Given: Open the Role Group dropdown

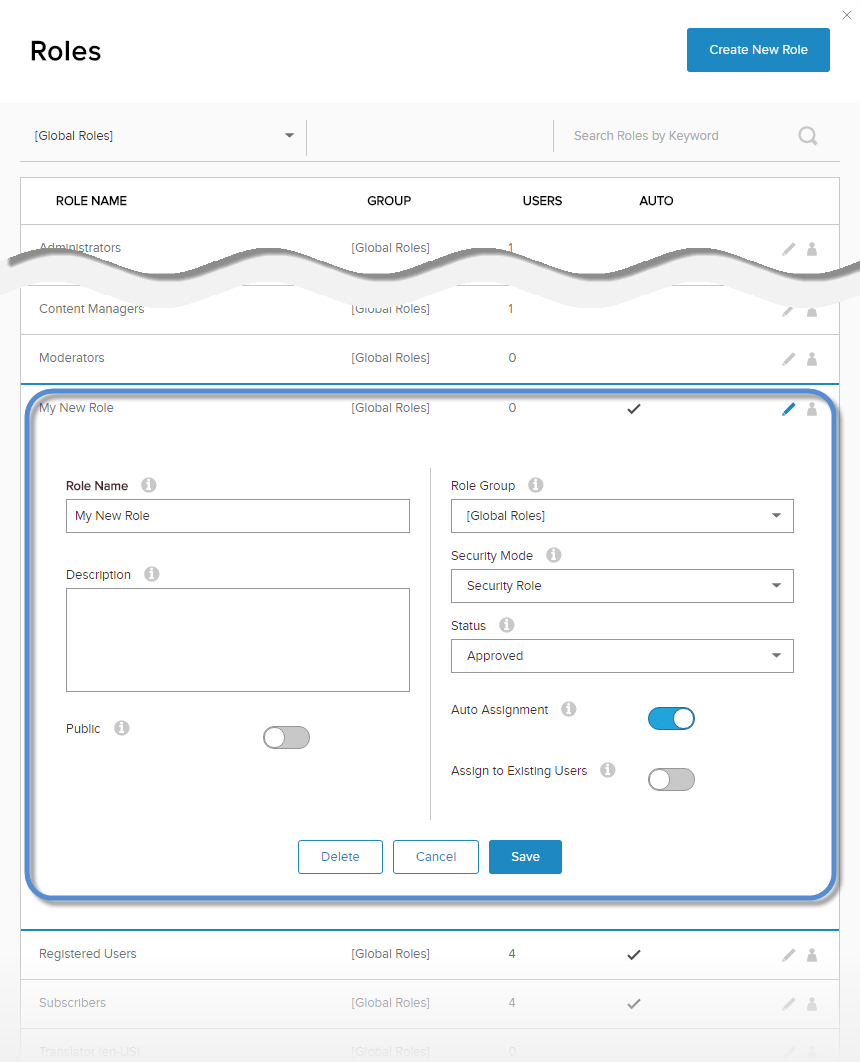Looking at the screenshot, I should 622,516.
